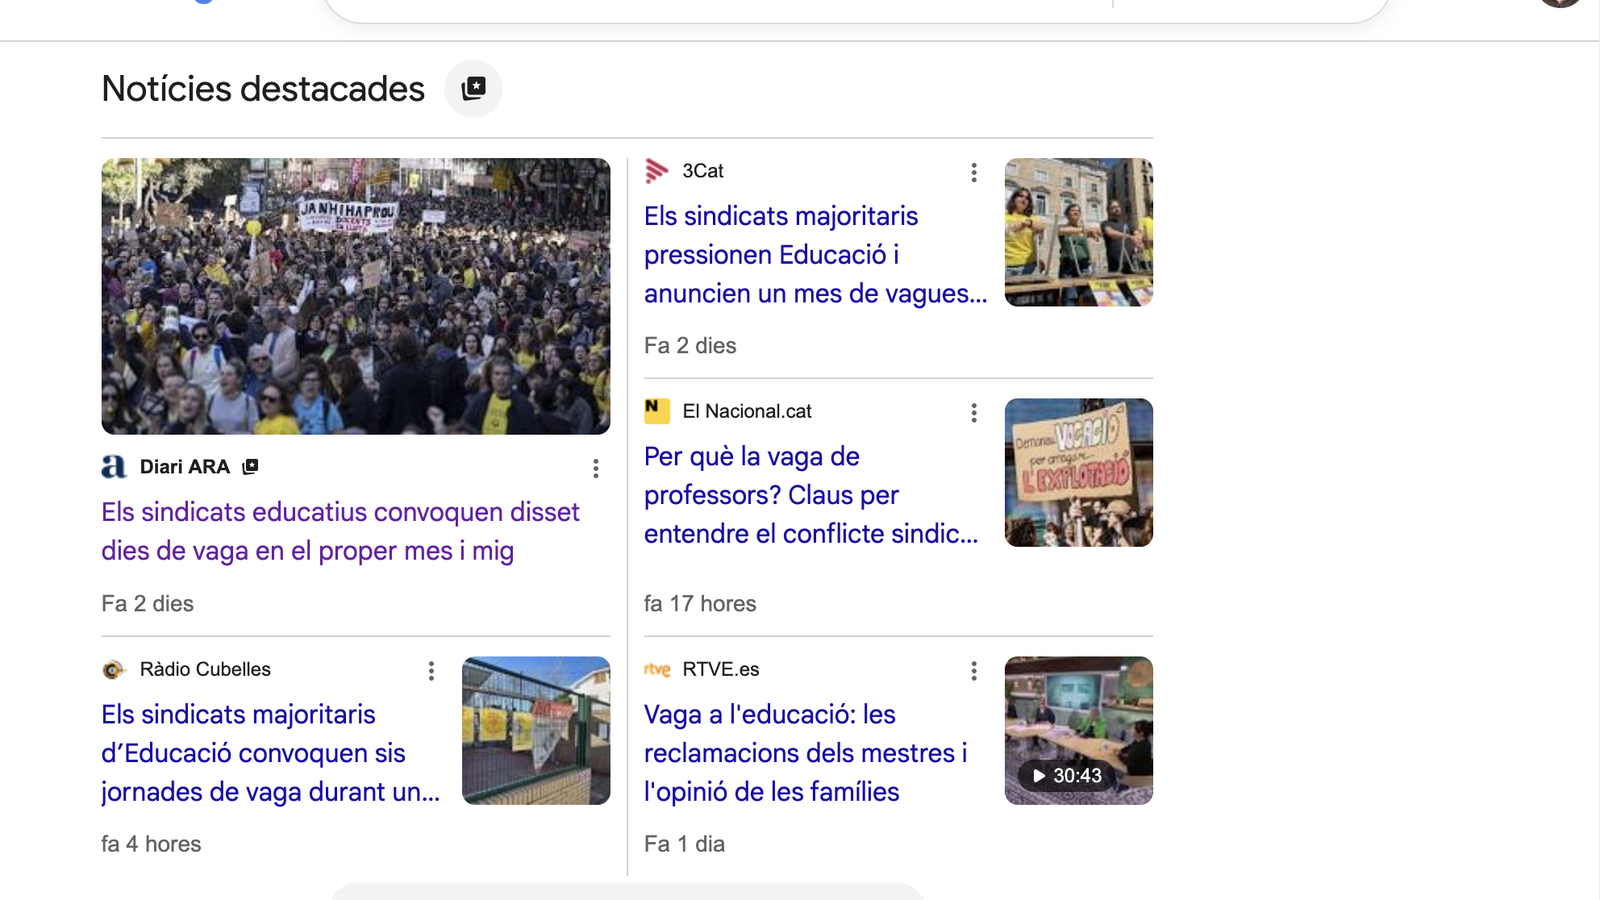This screenshot has width=1600, height=900.
Task: Click the full coverage icon beside Notícies destacades
Action: [x=473, y=88]
